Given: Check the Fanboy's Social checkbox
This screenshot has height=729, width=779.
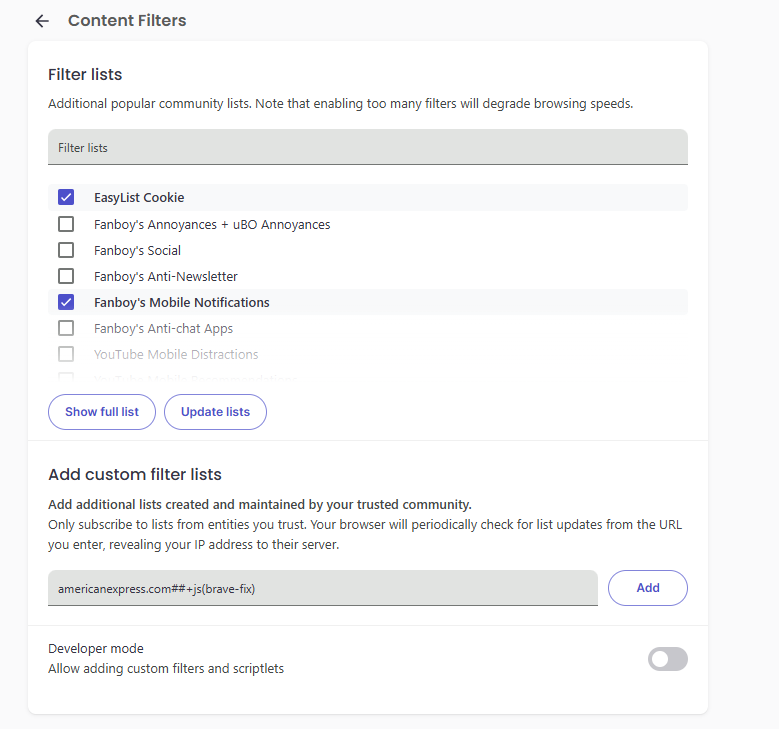Looking at the screenshot, I should 66,250.
